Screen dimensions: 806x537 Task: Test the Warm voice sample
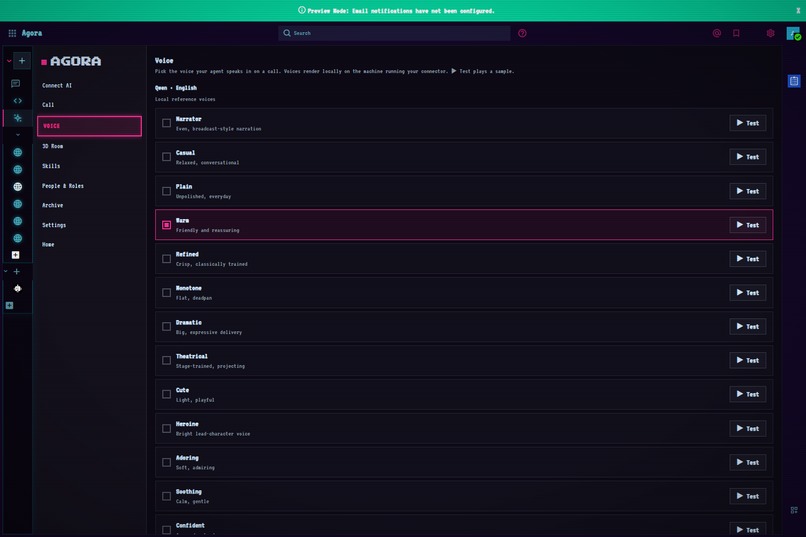pyautogui.click(x=747, y=225)
